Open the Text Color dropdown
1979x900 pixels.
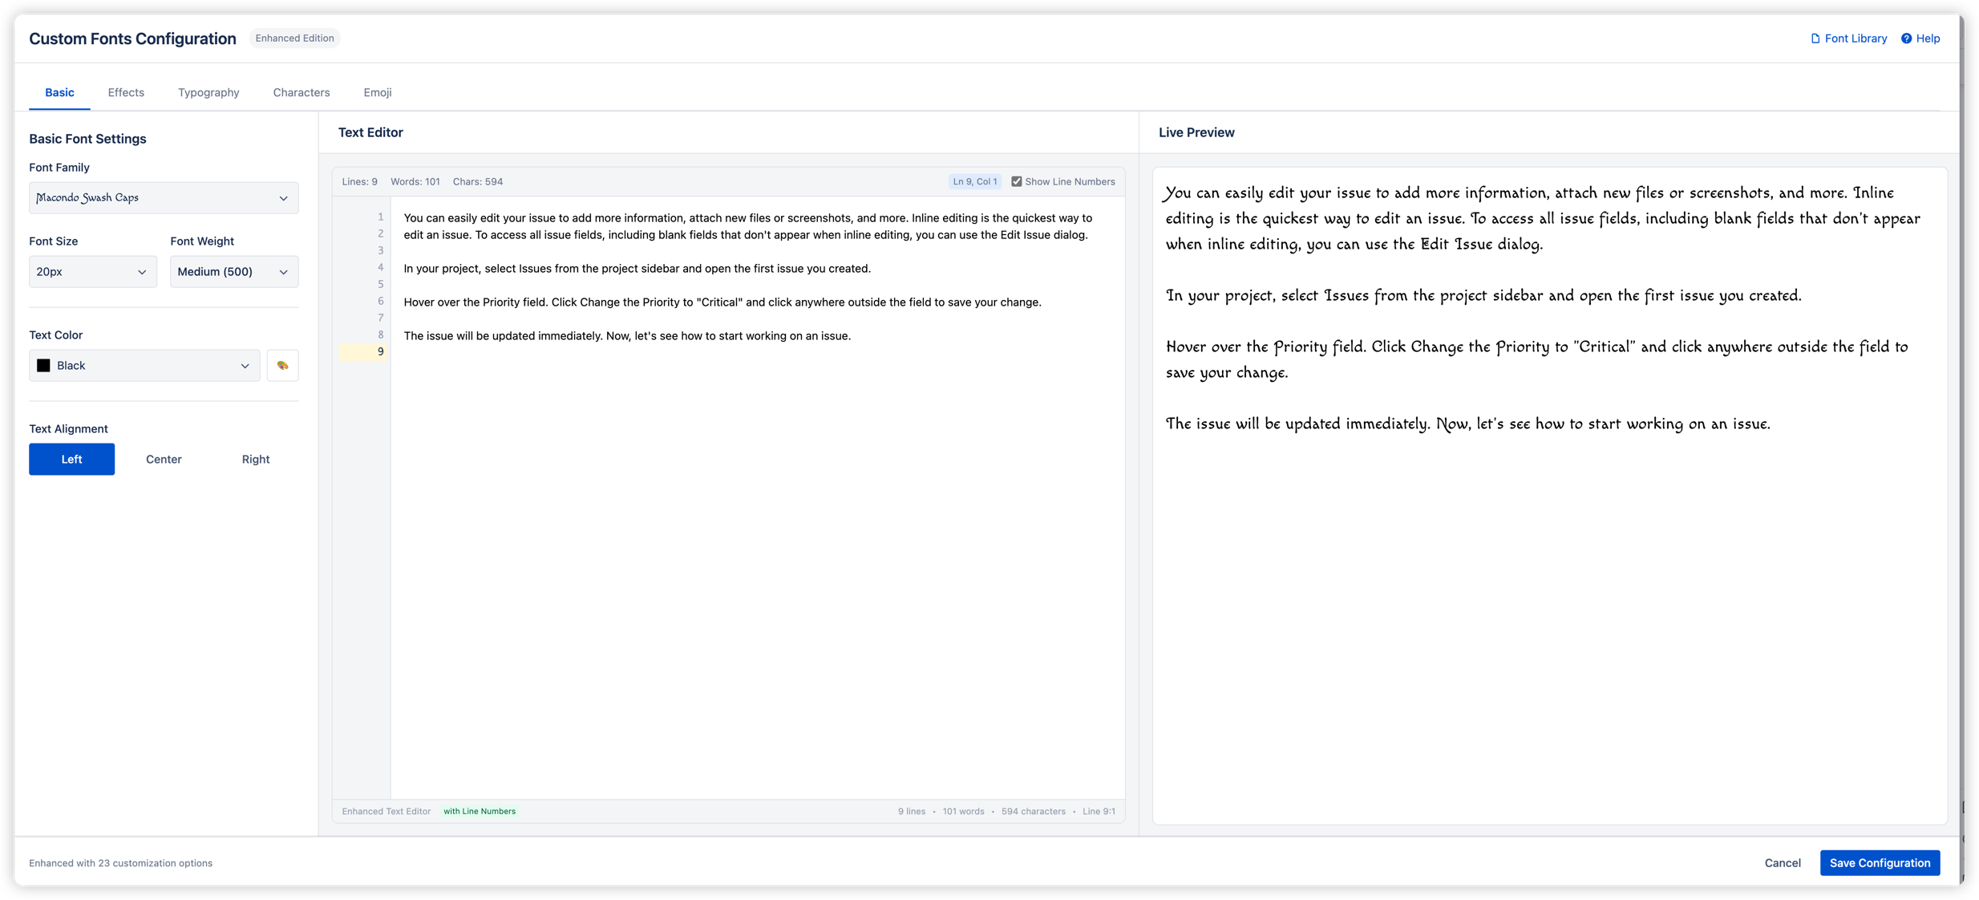(144, 365)
